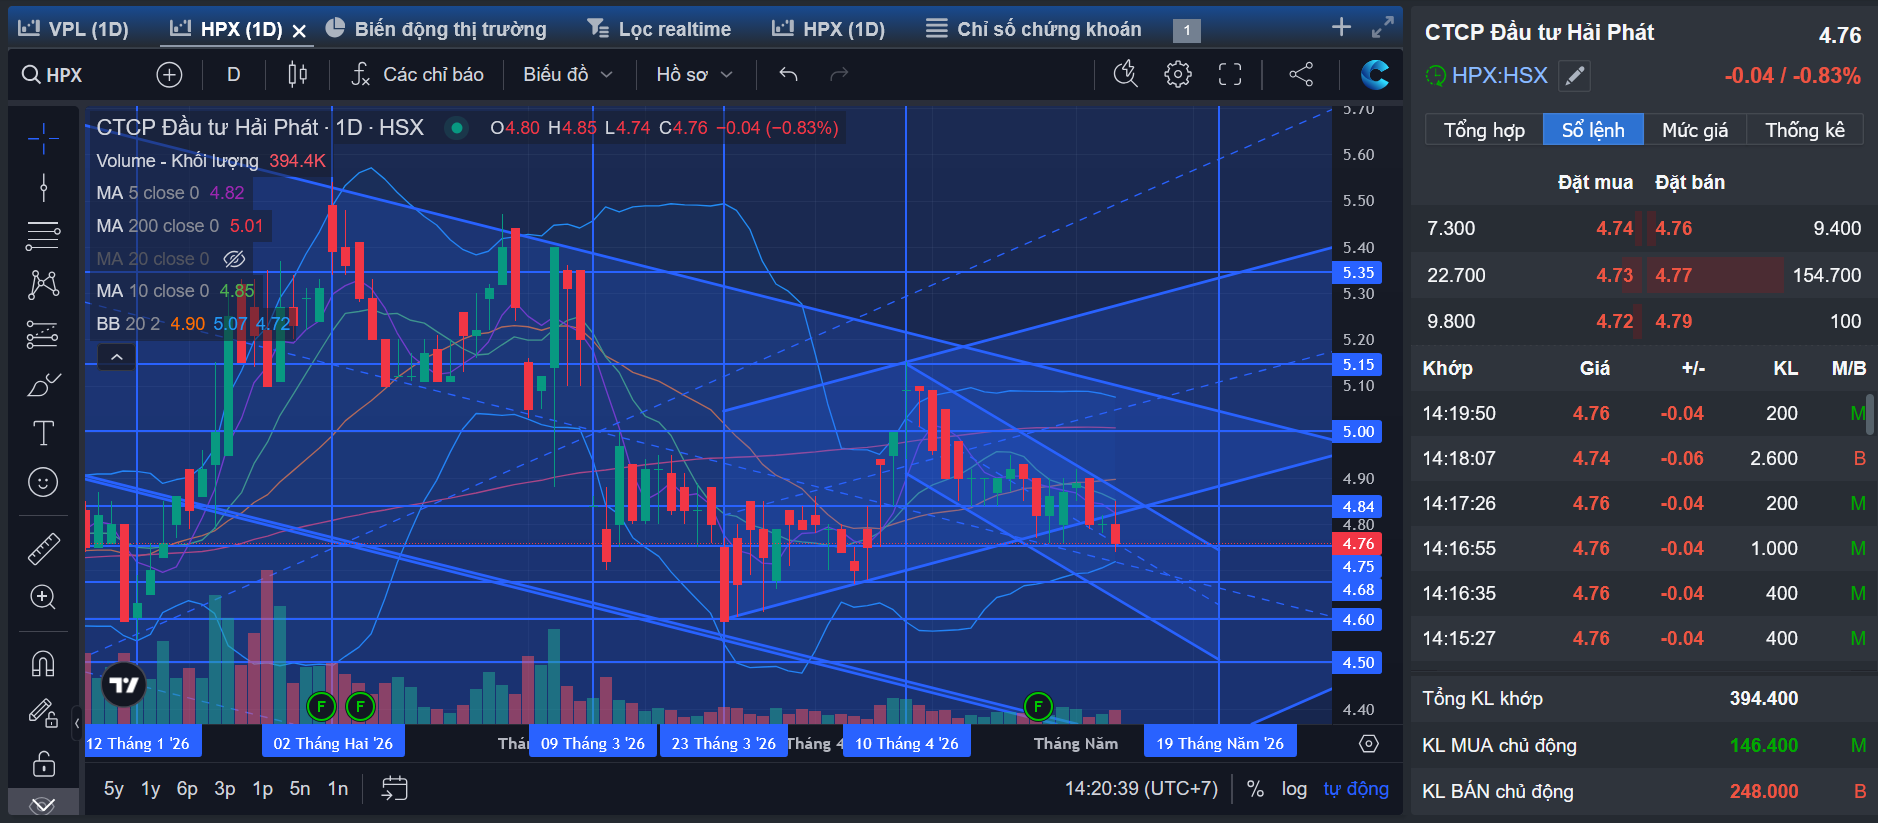Collapse the indicator legend list
This screenshot has width=1878, height=823.
[117, 357]
